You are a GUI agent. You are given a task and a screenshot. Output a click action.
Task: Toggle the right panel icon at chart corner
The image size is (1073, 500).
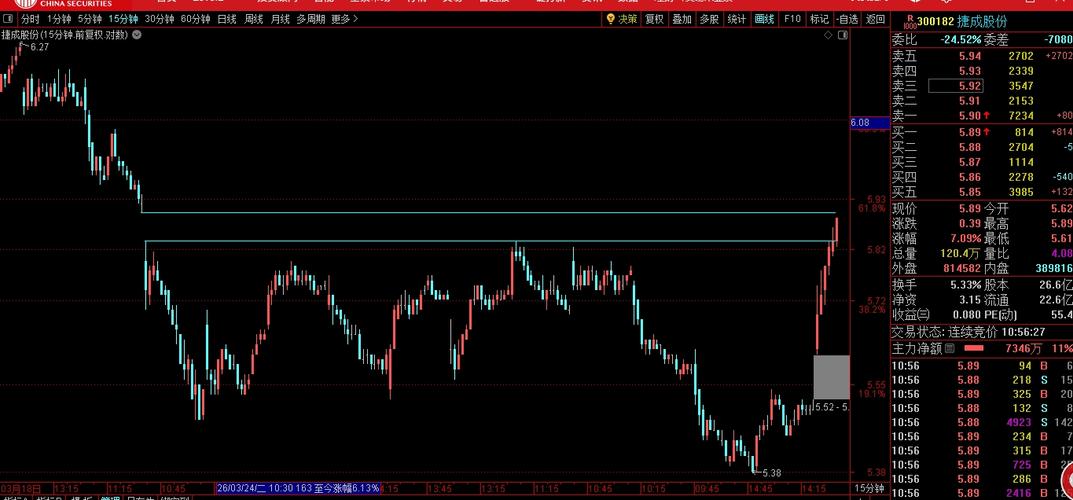tap(843, 35)
